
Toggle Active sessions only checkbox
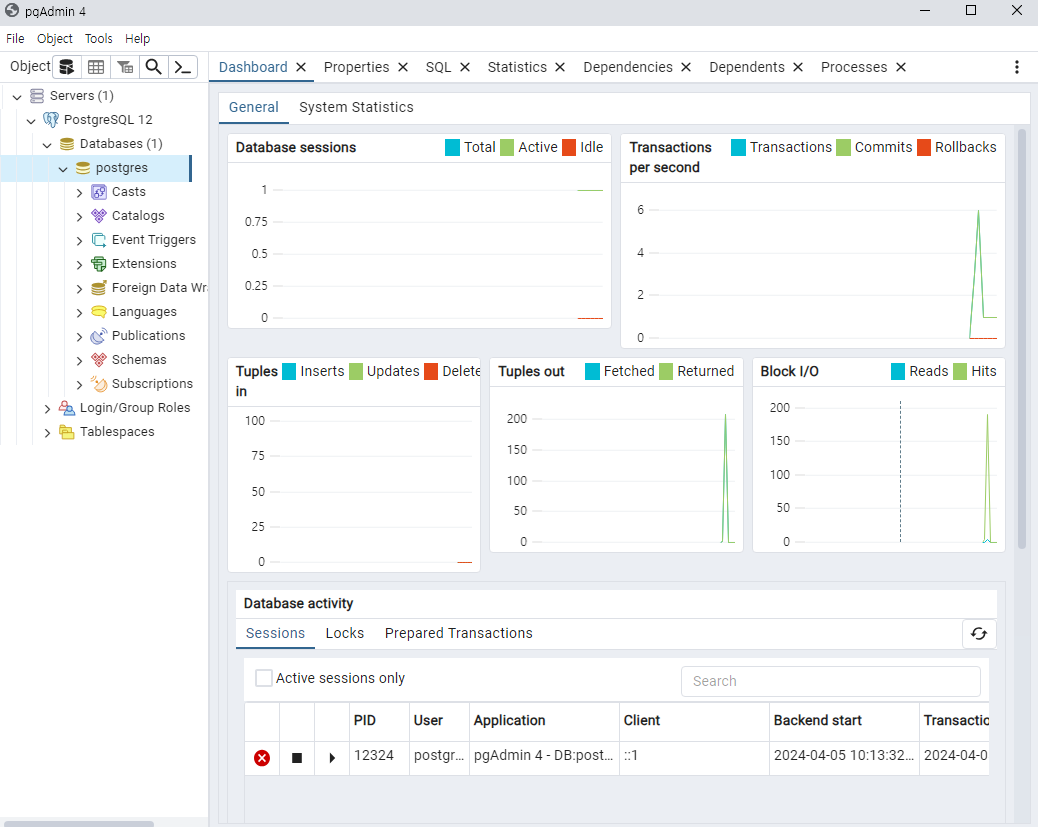(x=263, y=678)
